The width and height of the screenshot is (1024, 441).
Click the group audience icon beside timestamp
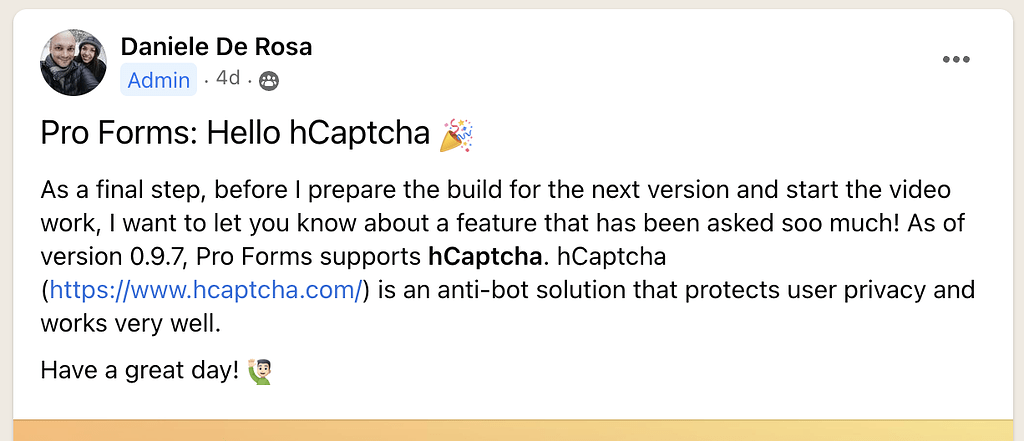268,81
